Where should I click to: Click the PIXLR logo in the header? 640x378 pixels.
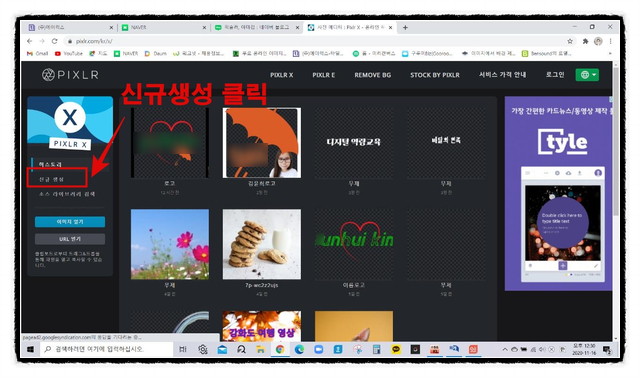click(x=70, y=75)
